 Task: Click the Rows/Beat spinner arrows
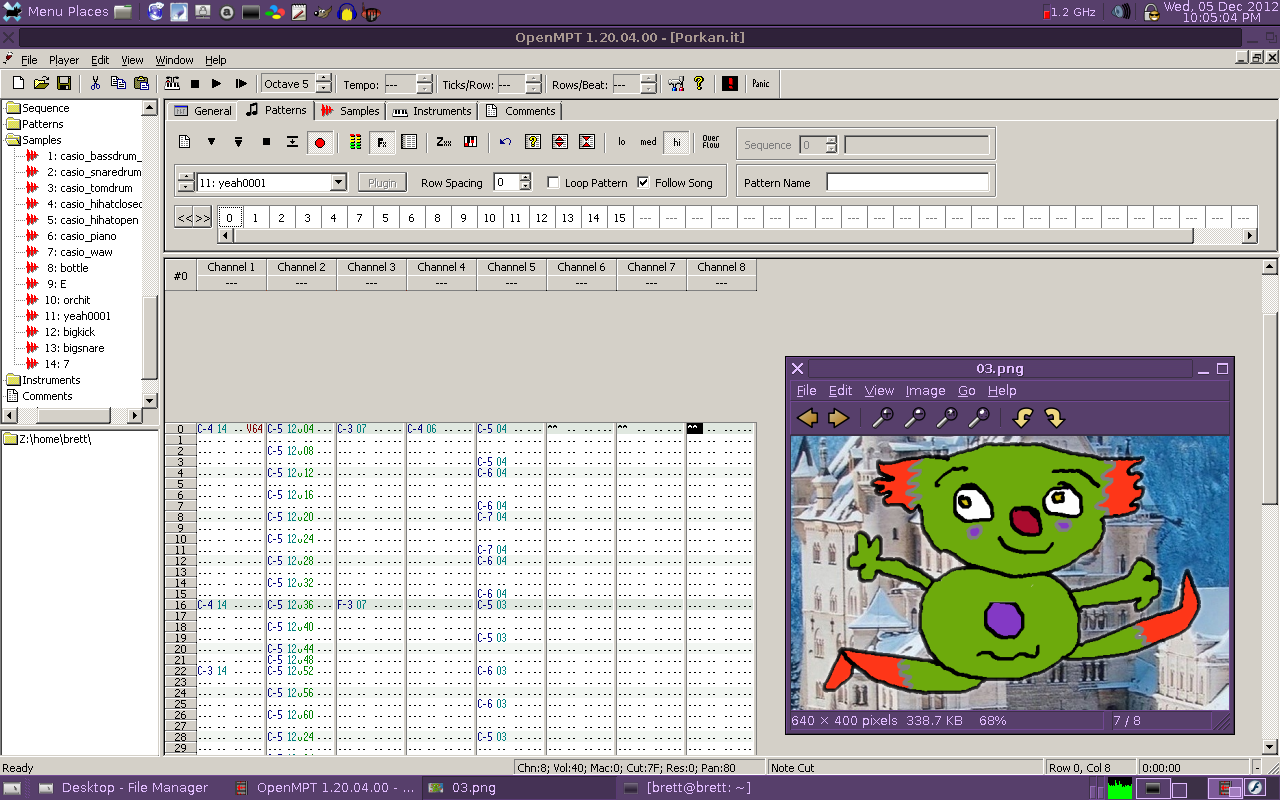(649, 84)
